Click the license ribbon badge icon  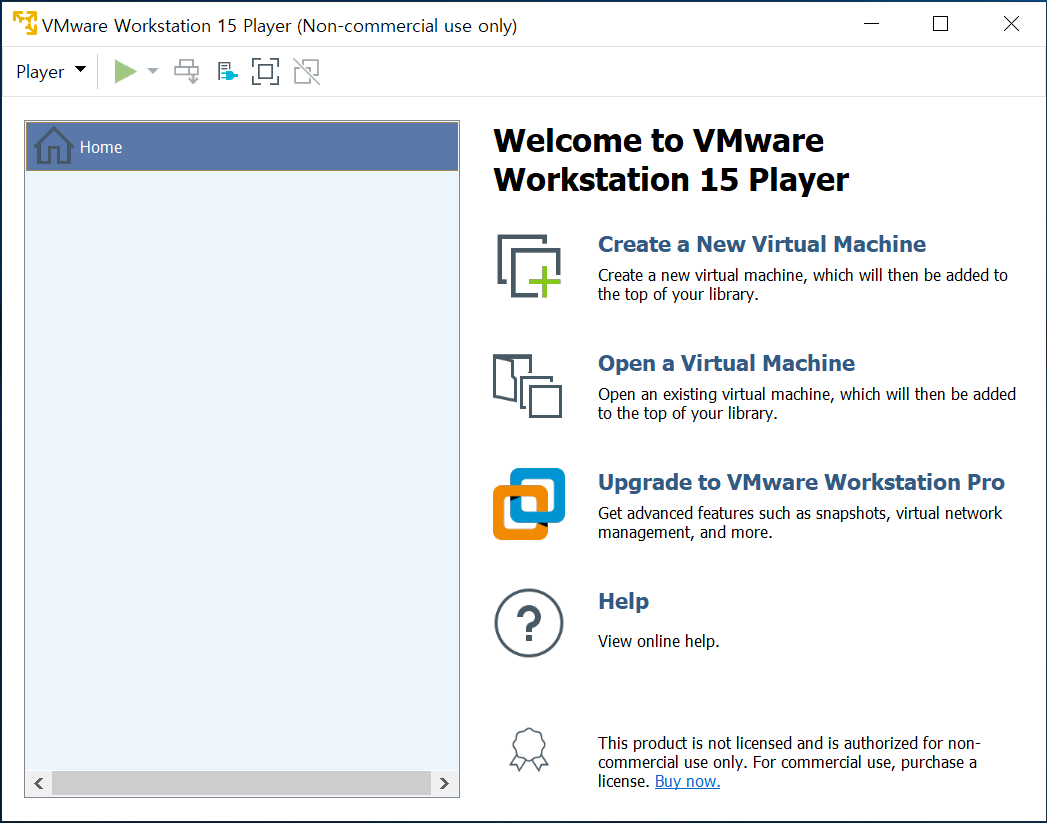(529, 750)
